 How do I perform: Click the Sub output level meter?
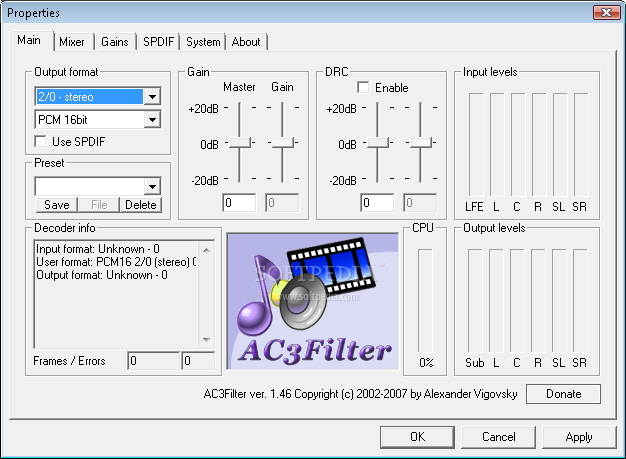tap(475, 301)
